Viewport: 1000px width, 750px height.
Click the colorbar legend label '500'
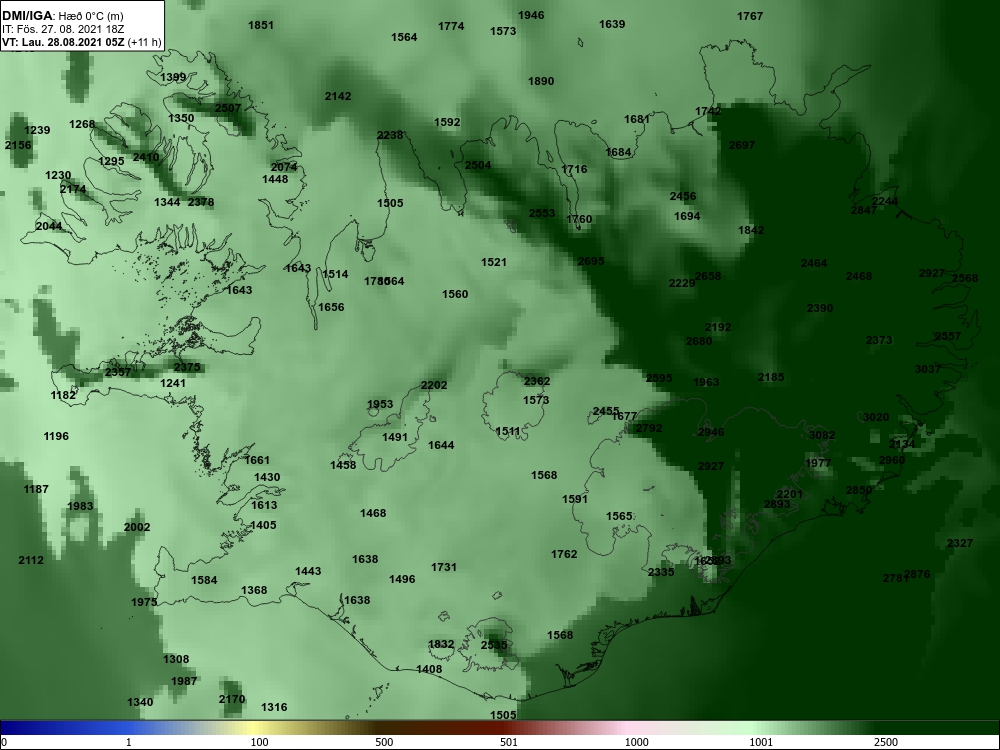tap(385, 742)
